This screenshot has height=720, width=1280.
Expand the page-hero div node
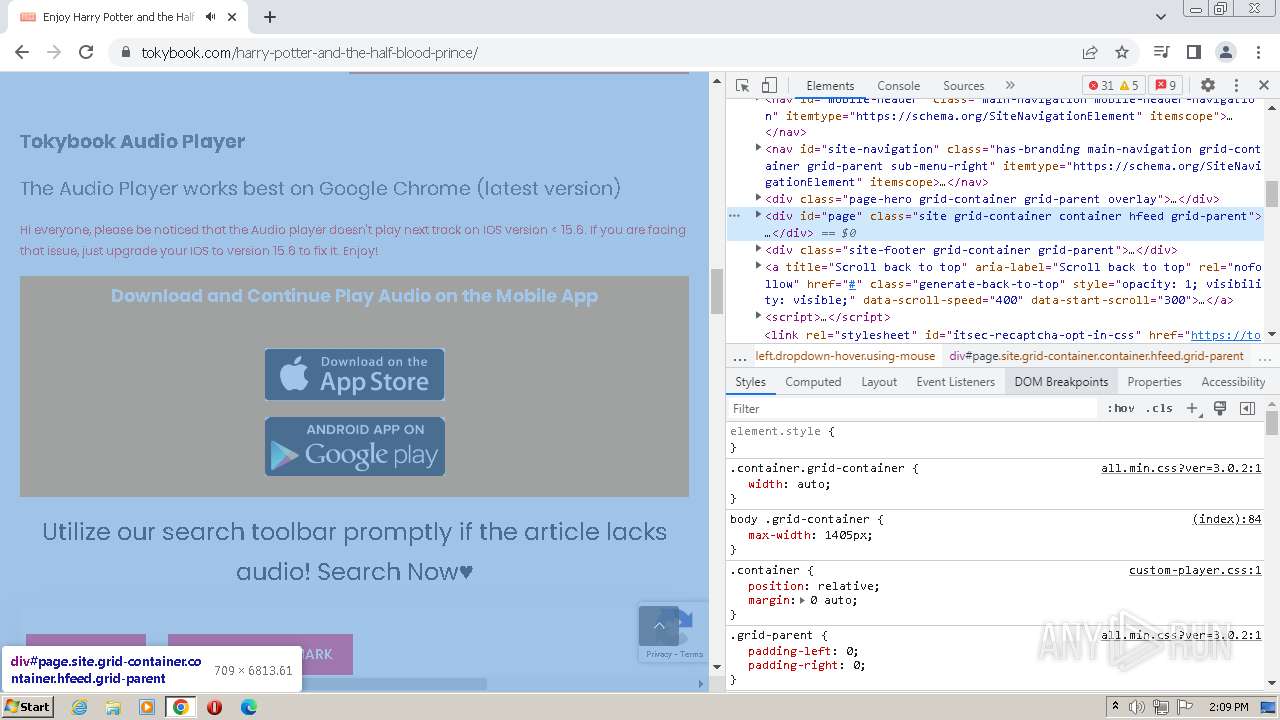[758, 198]
